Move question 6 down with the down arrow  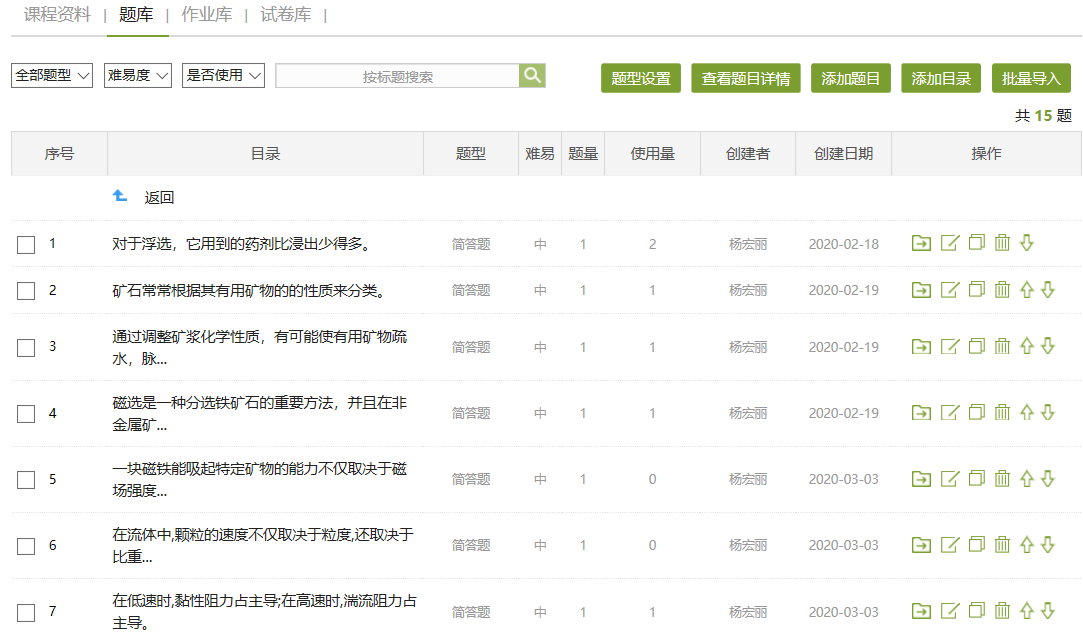1048,545
